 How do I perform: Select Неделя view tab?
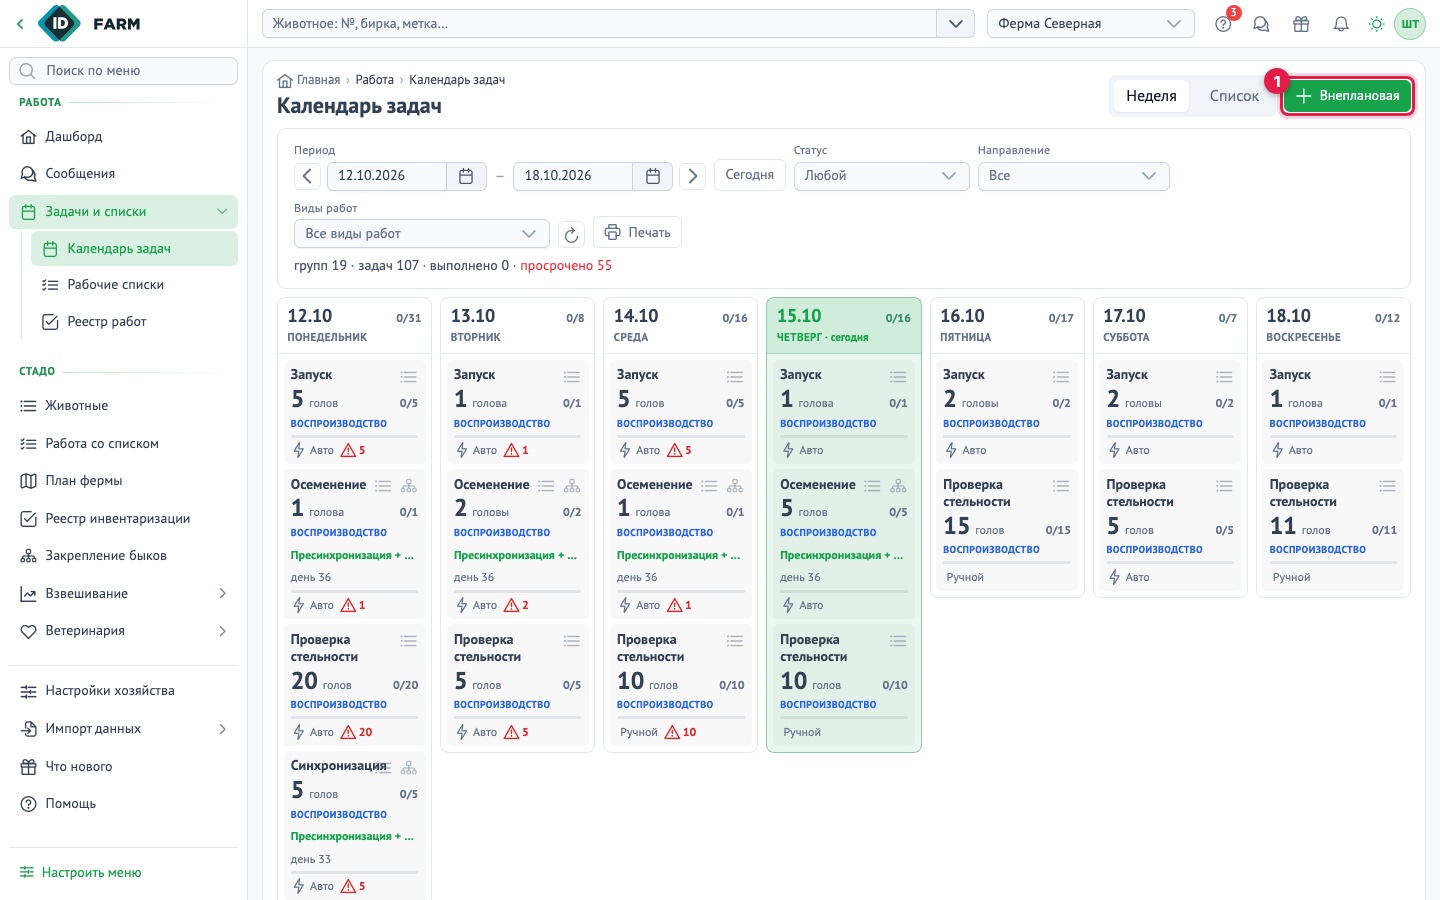pyautogui.click(x=1151, y=96)
